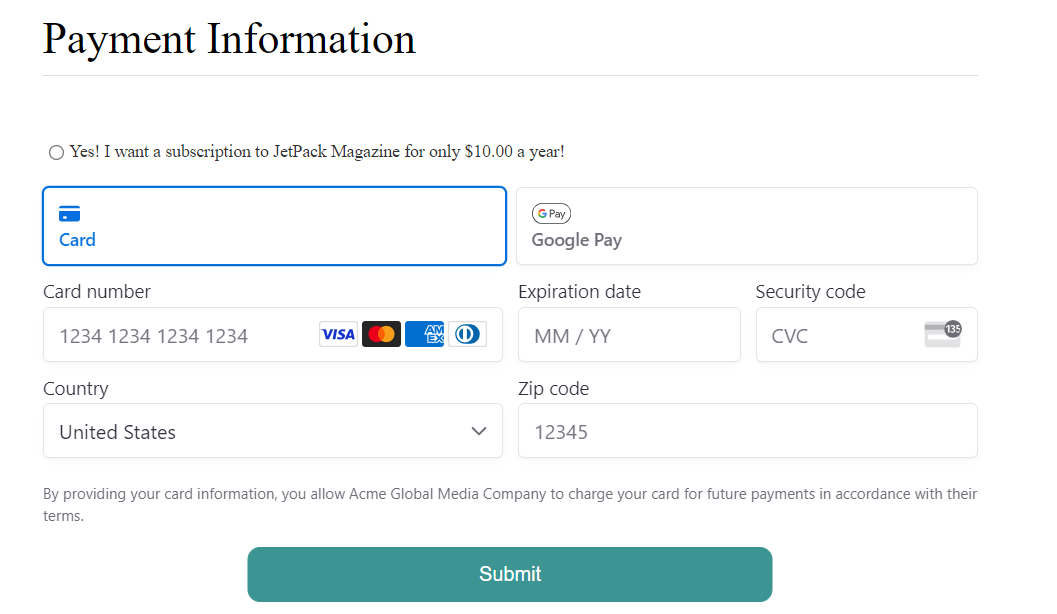1057x614 pixels.
Task: Click the American Express logo
Action: [x=425, y=334]
